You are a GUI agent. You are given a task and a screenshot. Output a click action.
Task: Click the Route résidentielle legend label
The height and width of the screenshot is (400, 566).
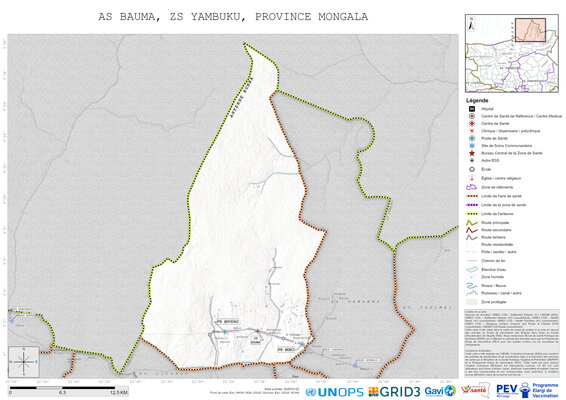pyautogui.click(x=497, y=245)
